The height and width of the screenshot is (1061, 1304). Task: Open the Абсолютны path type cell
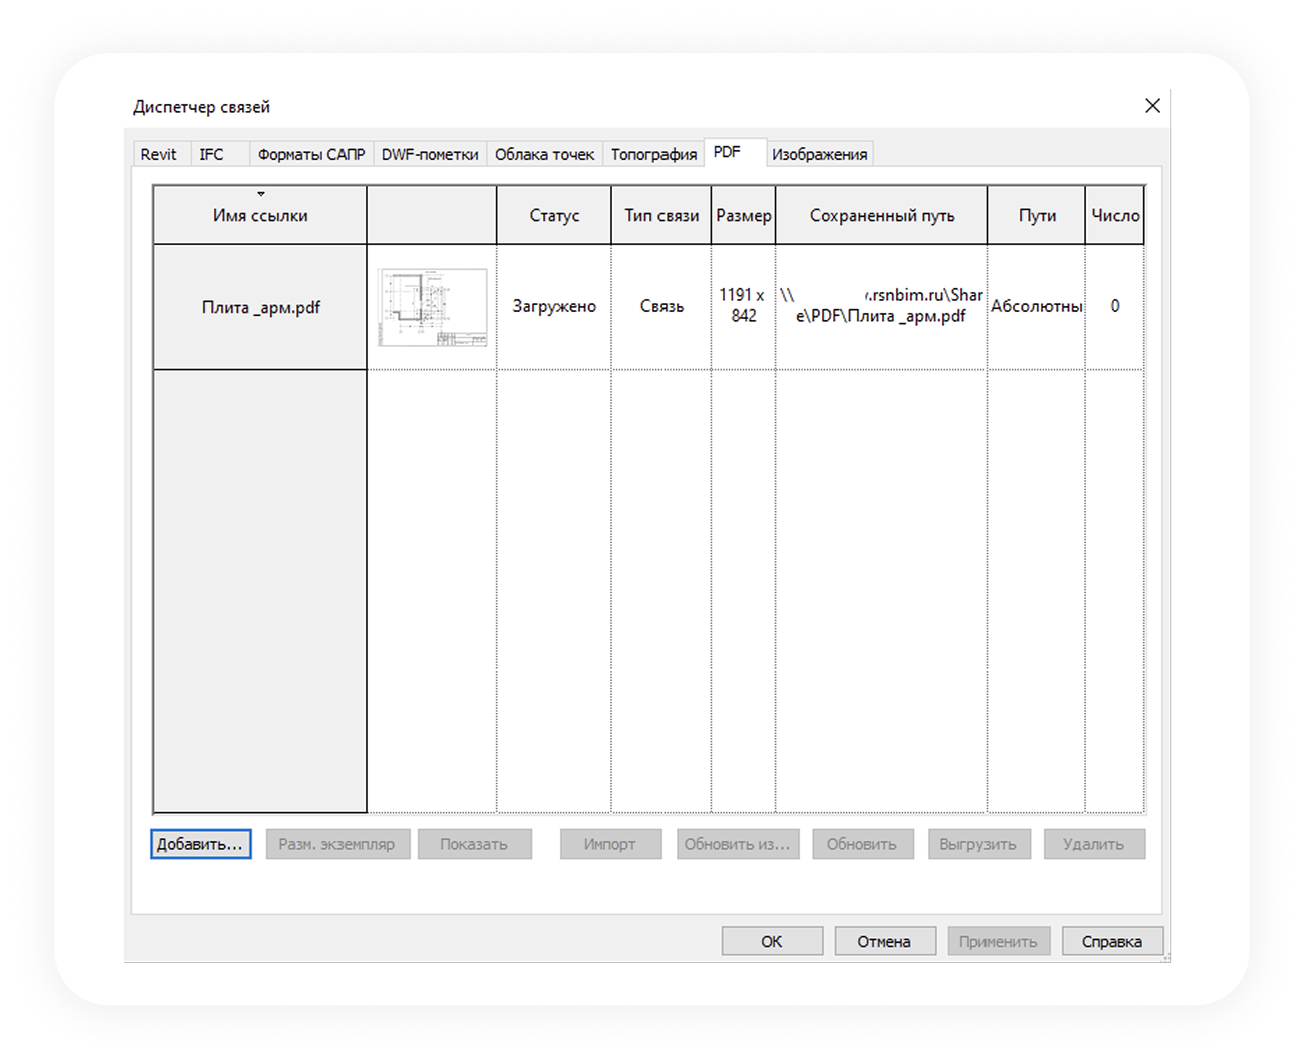[1036, 307]
